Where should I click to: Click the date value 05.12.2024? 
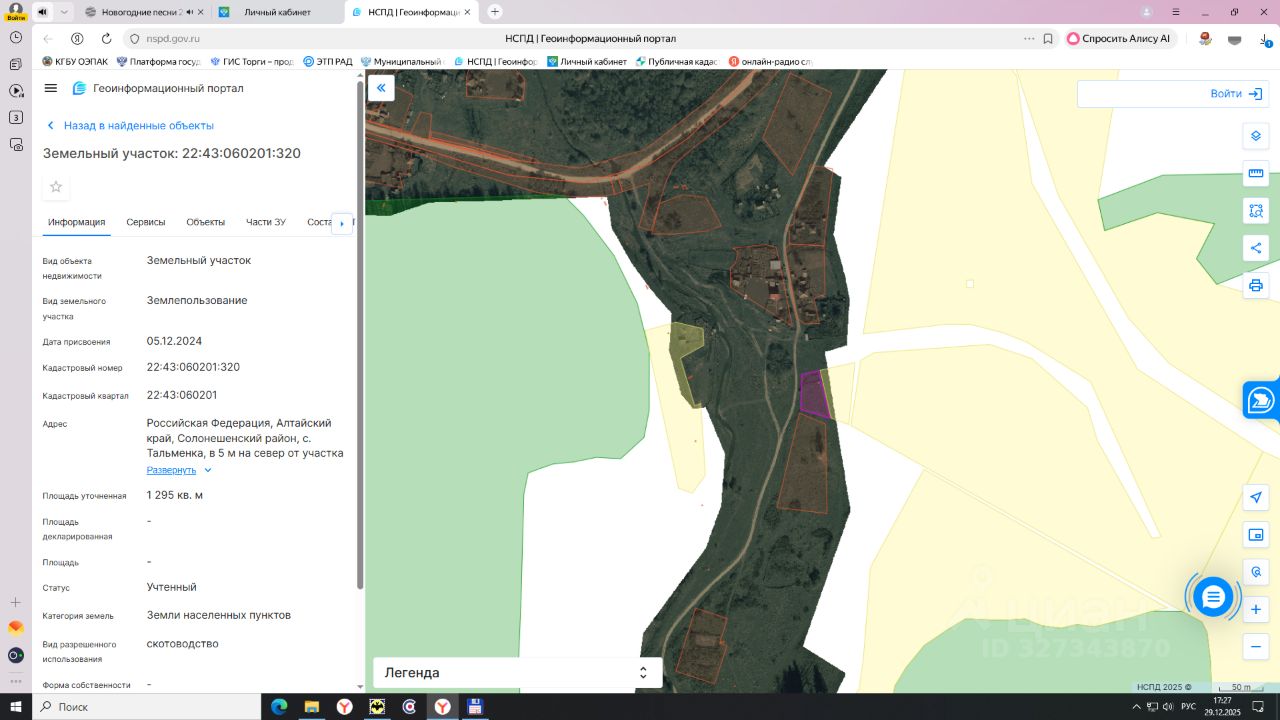point(175,341)
